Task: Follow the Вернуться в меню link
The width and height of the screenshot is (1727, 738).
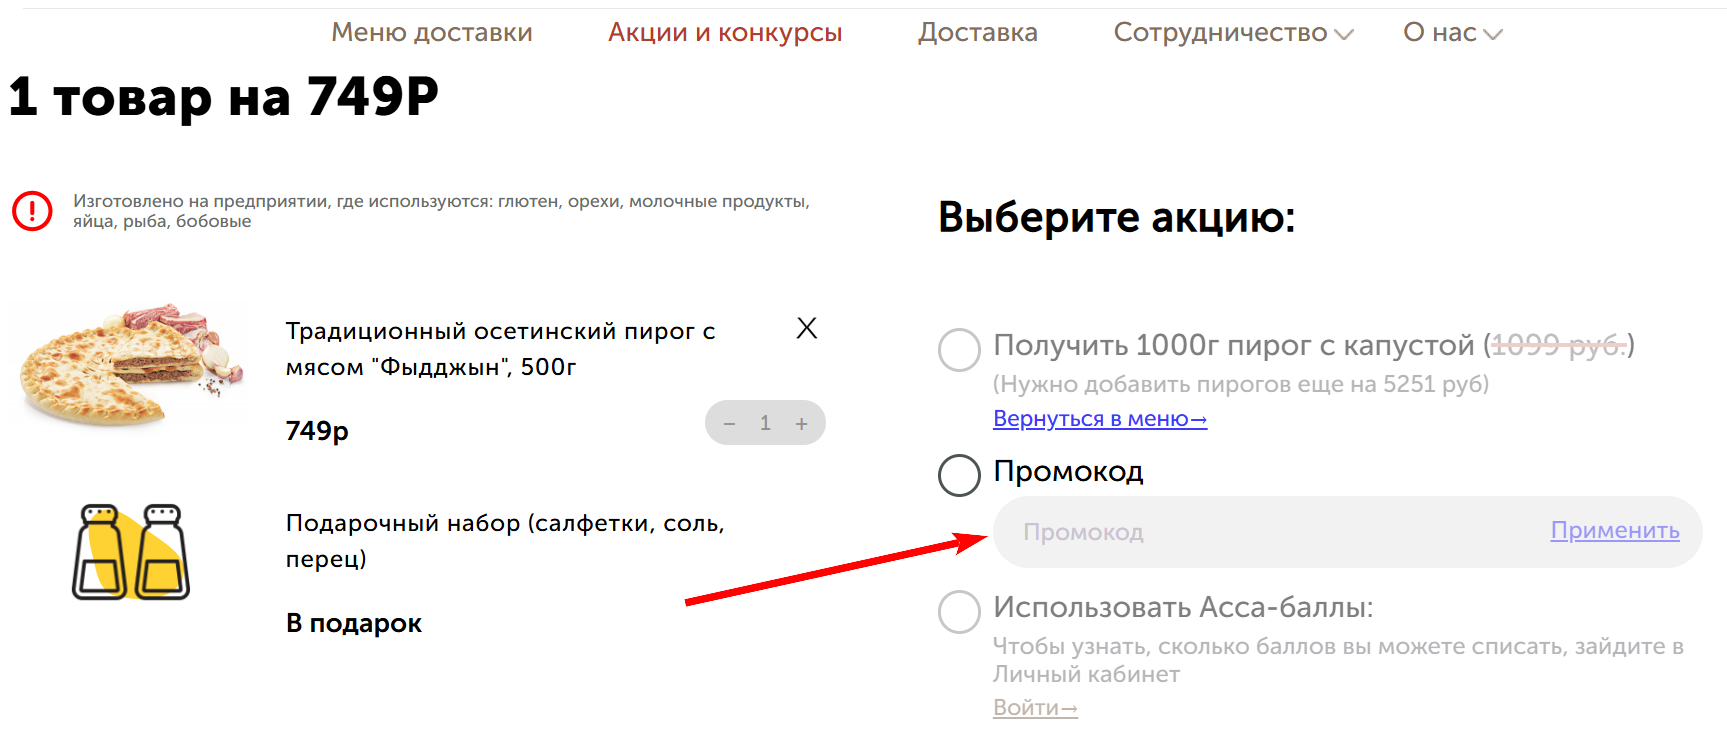Action: point(1099,419)
